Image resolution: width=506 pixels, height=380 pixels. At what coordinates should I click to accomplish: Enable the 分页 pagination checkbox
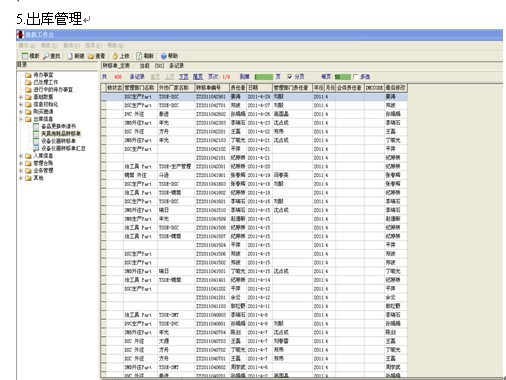[x=289, y=77]
